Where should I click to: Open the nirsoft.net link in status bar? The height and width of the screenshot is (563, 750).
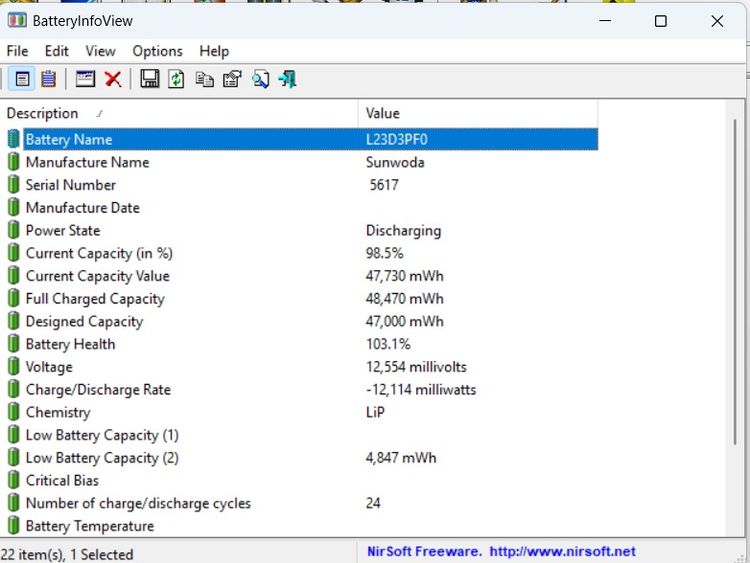tap(562, 552)
